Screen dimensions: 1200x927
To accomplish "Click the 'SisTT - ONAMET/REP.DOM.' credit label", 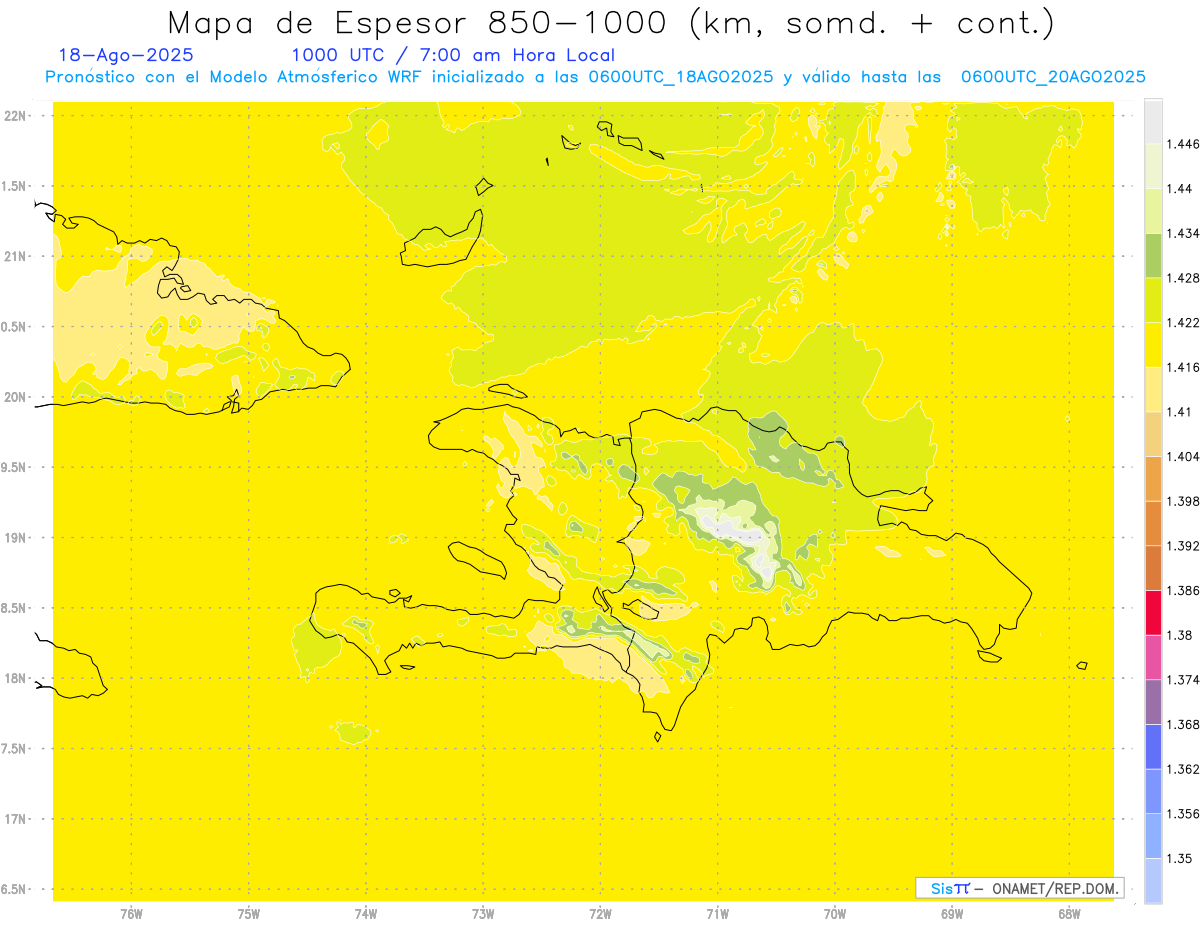I will point(1020,888).
